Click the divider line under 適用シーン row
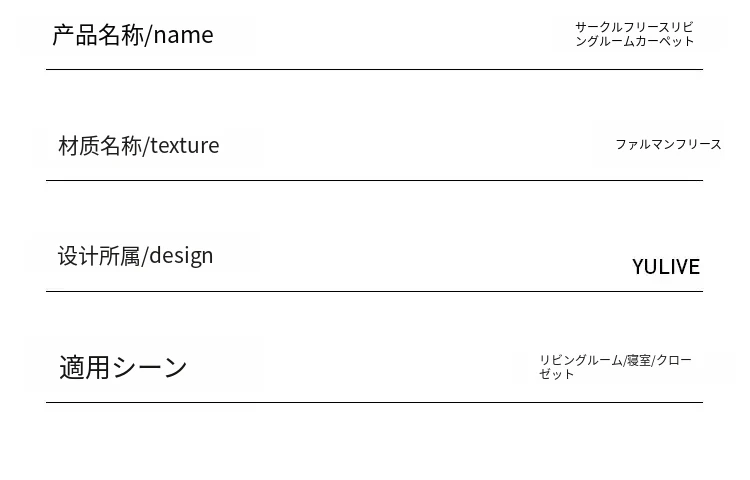This screenshot has width=750, height=480. [375, 402]
